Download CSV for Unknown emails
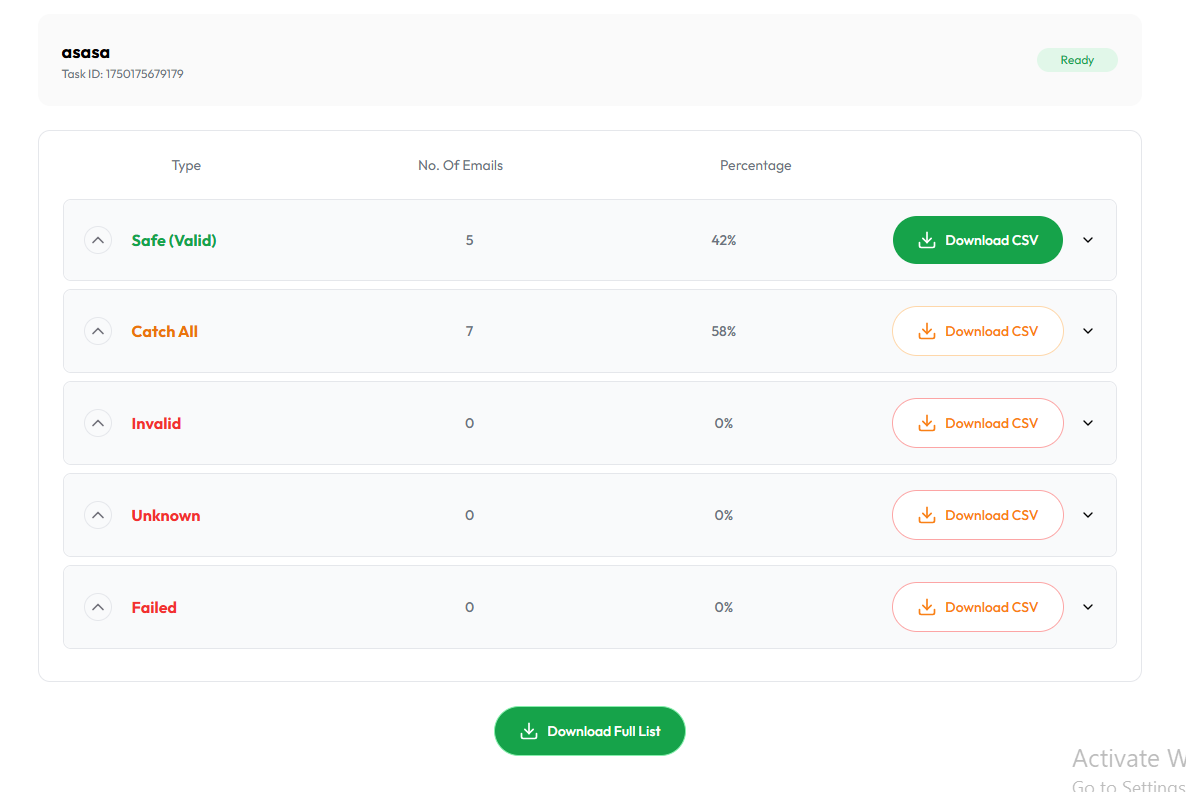The image size is (1186, 792). click(977, 515)
